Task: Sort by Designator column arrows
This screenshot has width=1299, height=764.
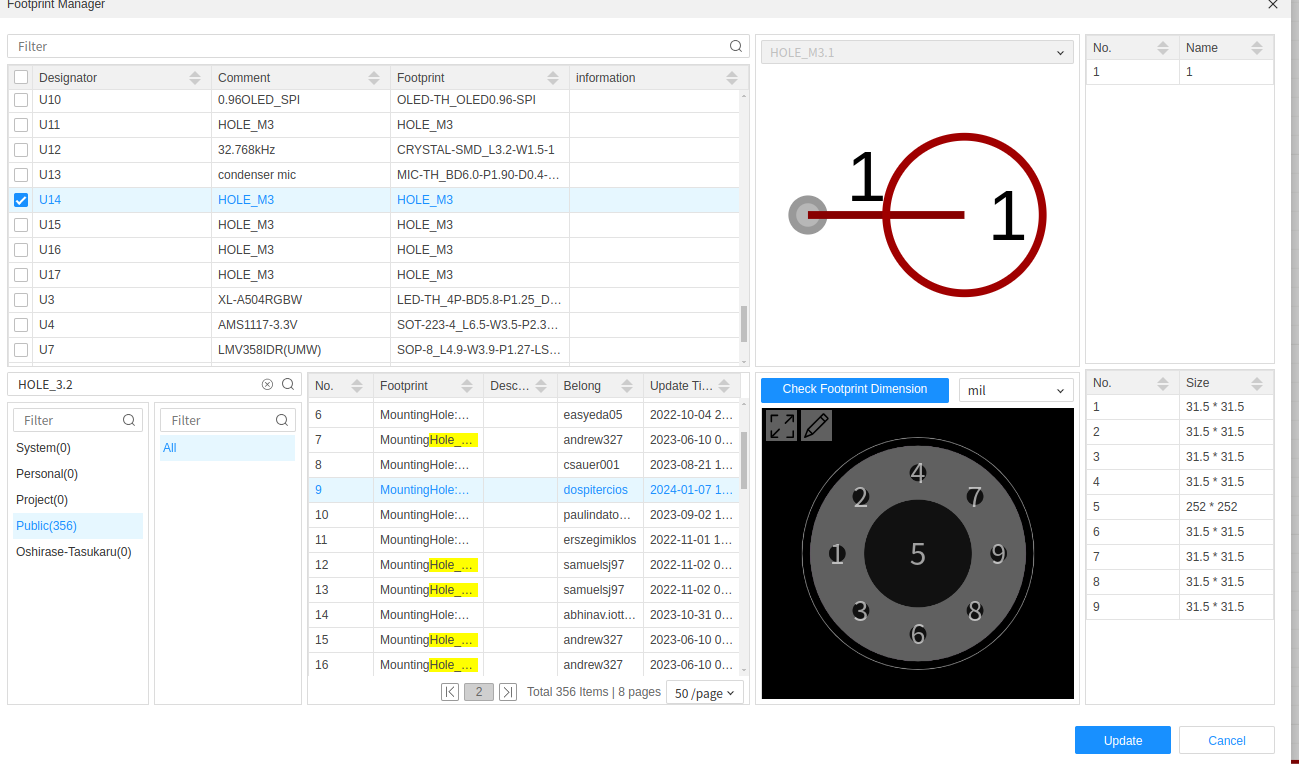Action: coord(195,78)
